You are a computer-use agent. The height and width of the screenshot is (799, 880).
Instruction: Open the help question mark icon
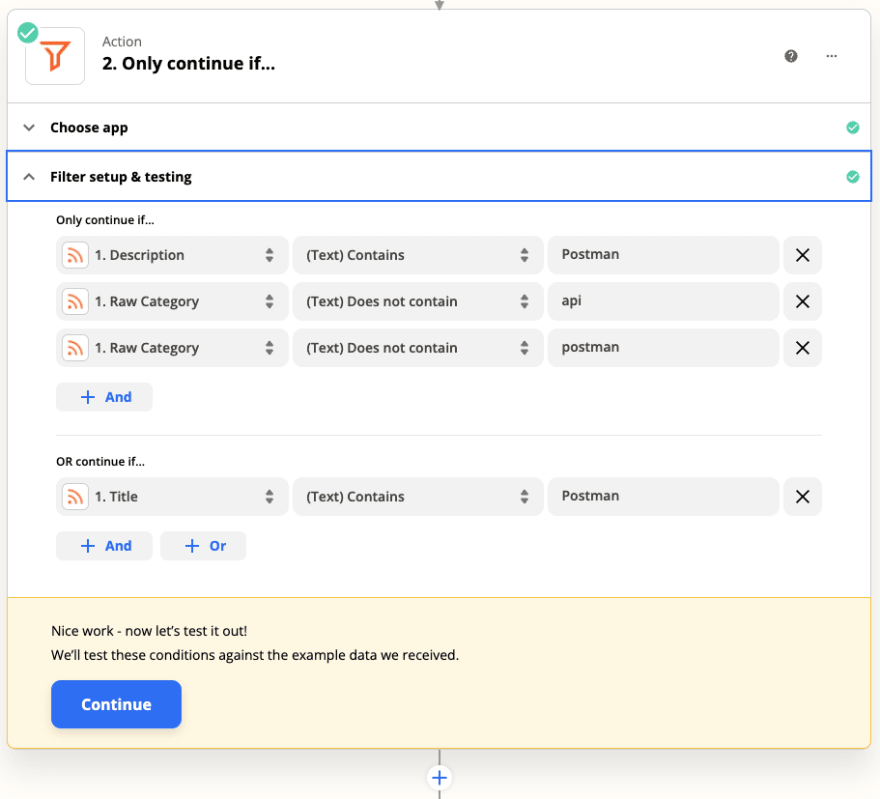point(791,56)
